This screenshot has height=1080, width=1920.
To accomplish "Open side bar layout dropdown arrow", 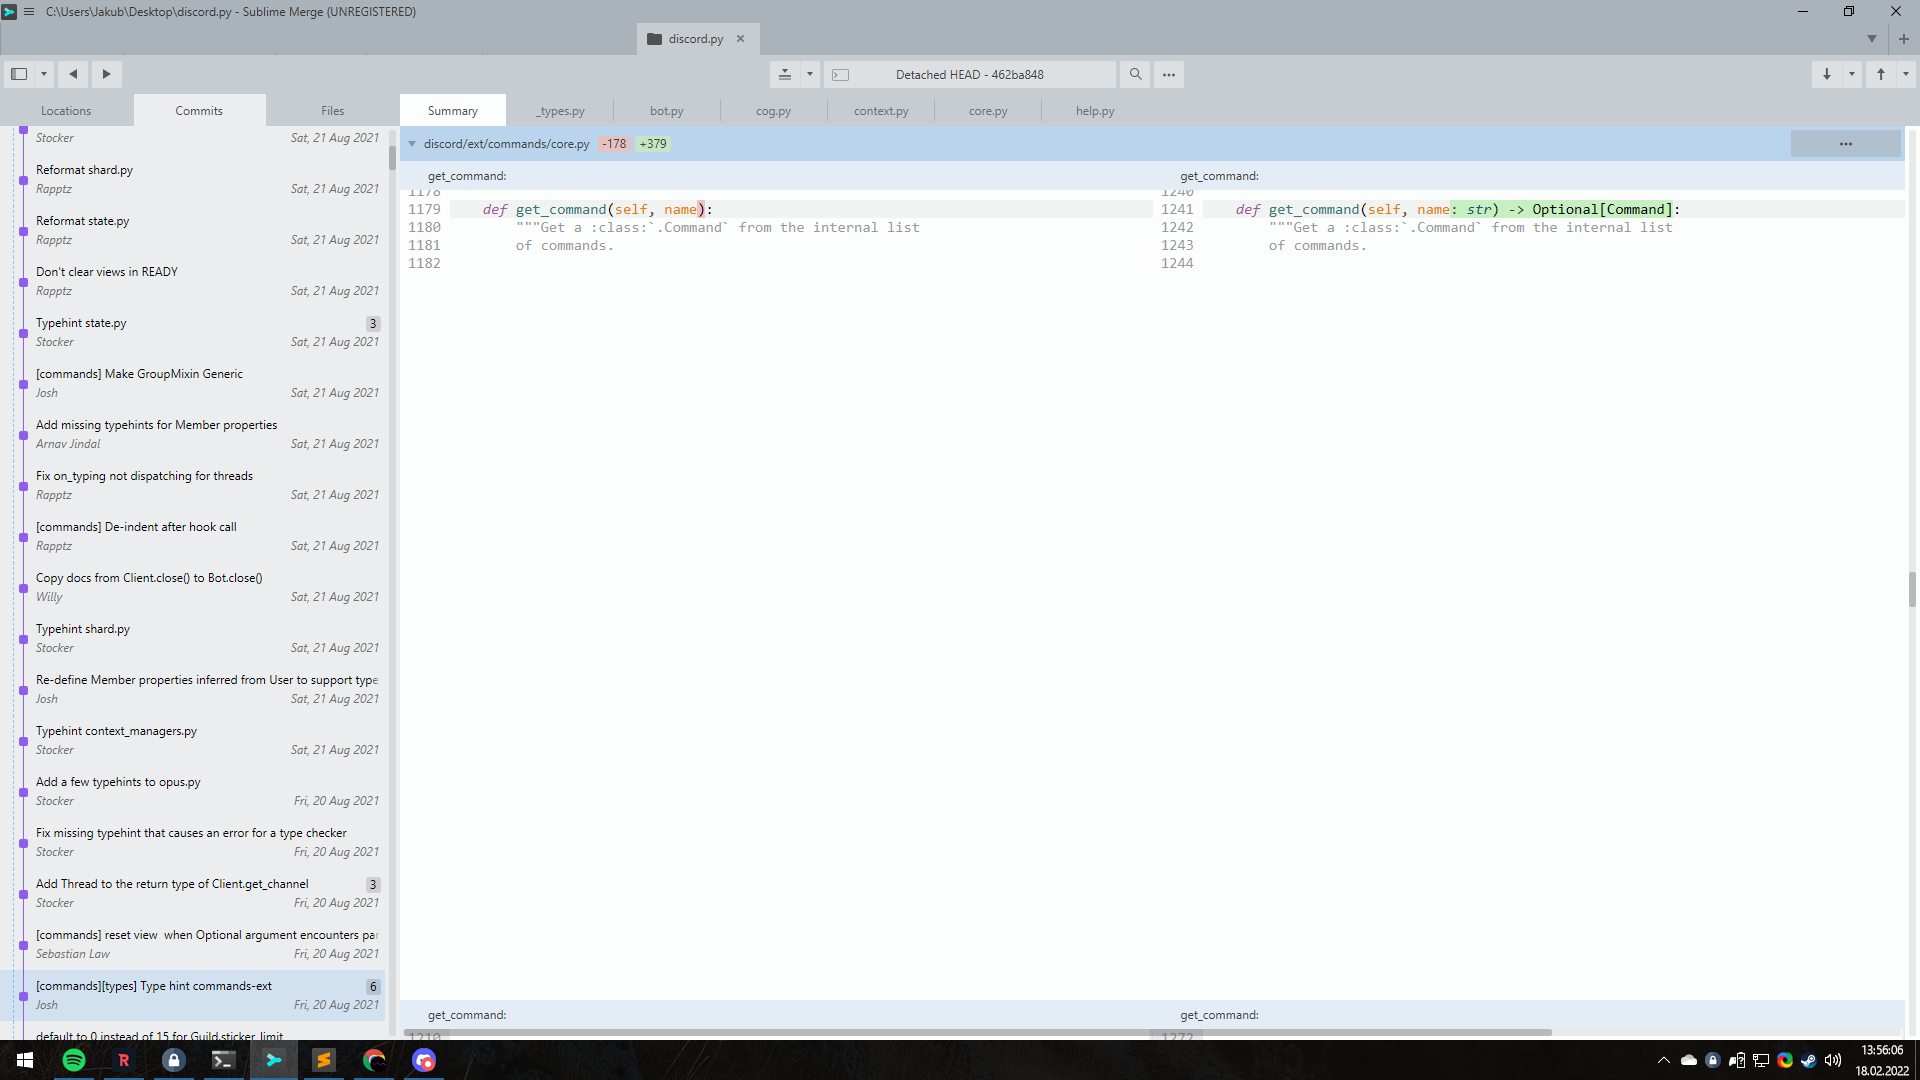I will click(x=43, y=74).
